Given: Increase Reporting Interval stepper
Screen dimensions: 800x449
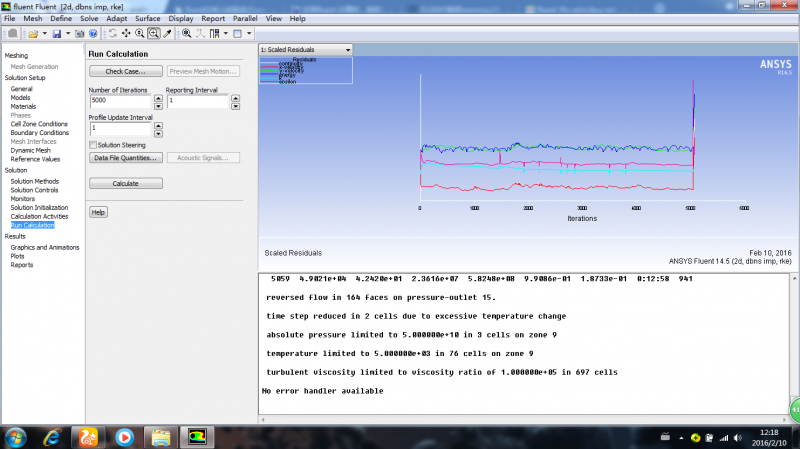Looking at the screenshot, I should (x=235, y=98).
